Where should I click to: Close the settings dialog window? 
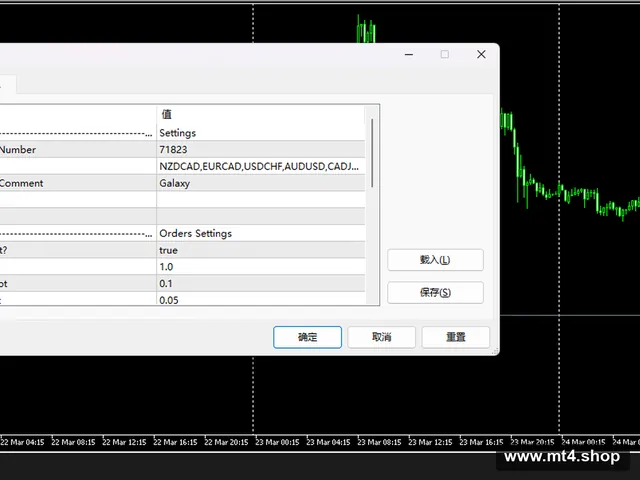(x=481, y=54)
